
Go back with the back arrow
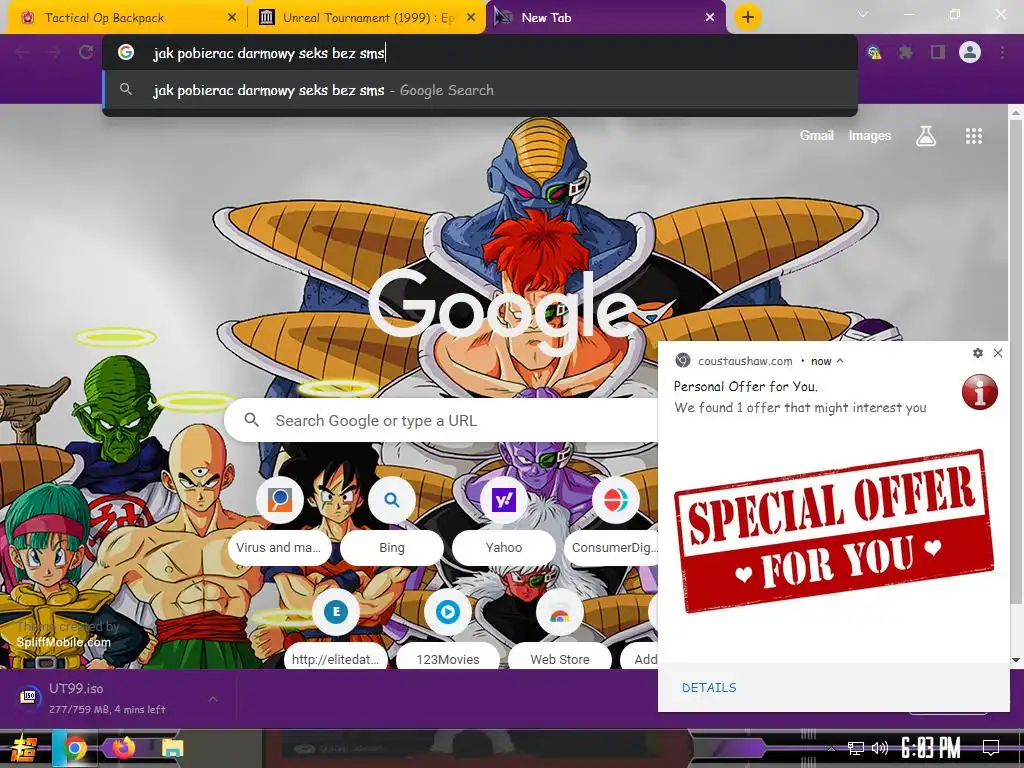coord(22,52)
